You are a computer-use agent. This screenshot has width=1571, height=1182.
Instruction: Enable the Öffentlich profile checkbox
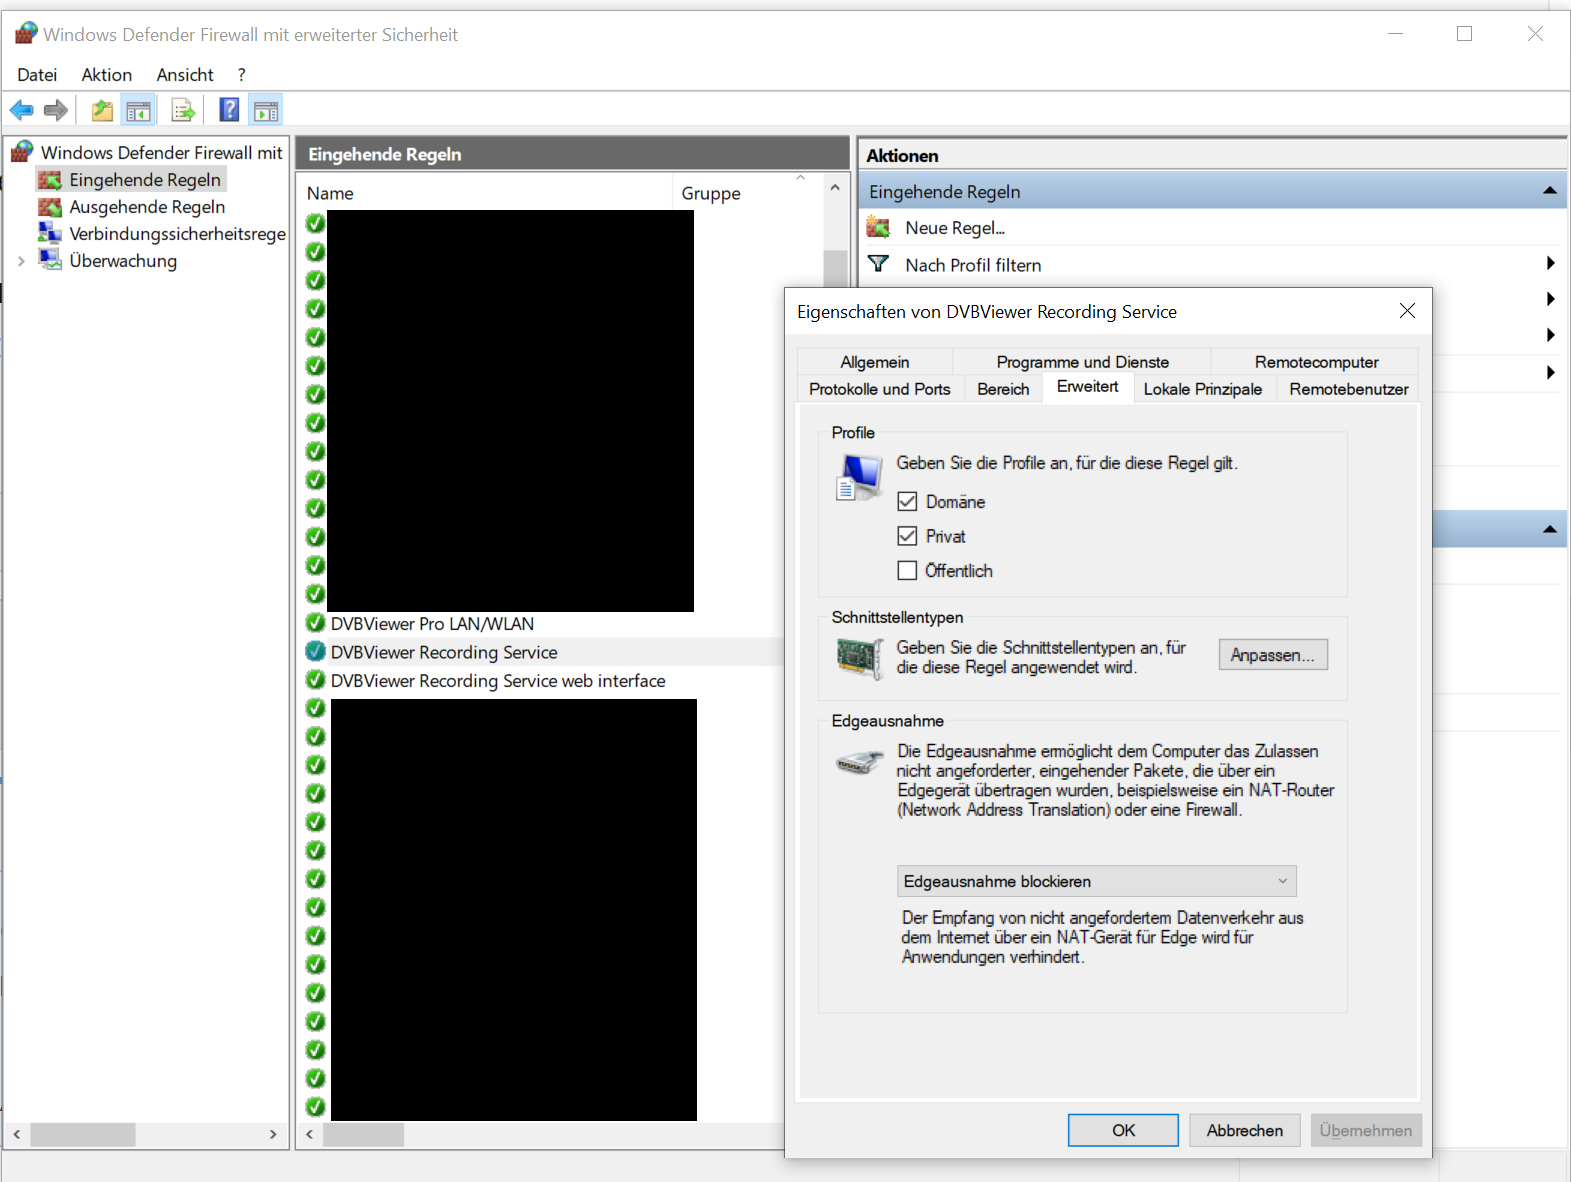907,570
